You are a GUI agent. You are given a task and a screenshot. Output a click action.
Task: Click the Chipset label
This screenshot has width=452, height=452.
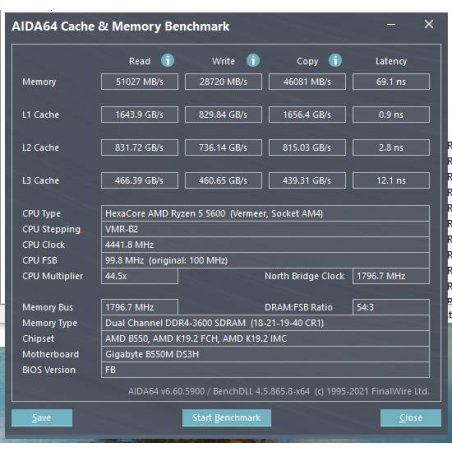(x=38, y=339)
